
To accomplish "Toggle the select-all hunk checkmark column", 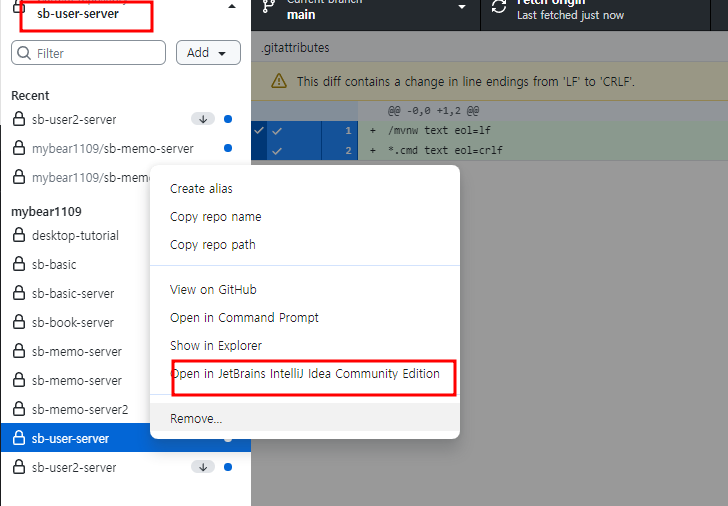I will (259, 140).
